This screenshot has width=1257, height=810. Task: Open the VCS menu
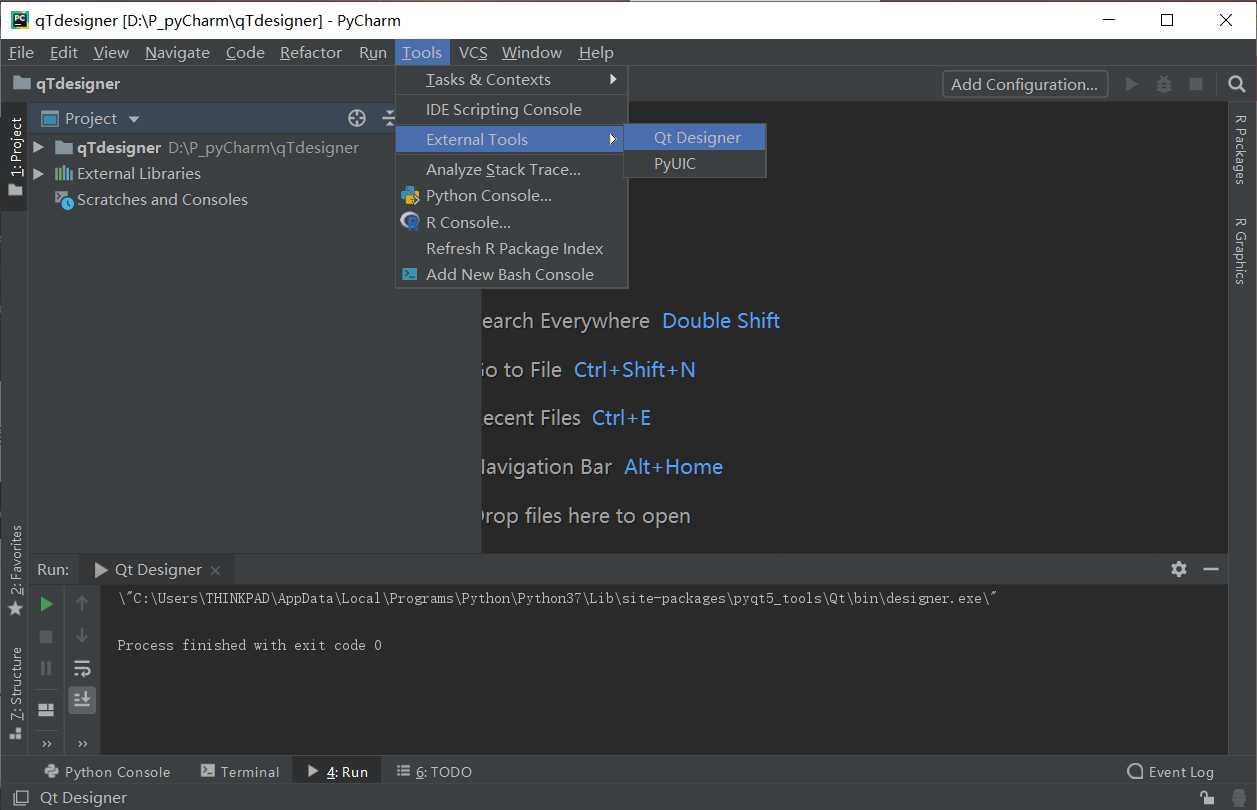click(473, 53)
